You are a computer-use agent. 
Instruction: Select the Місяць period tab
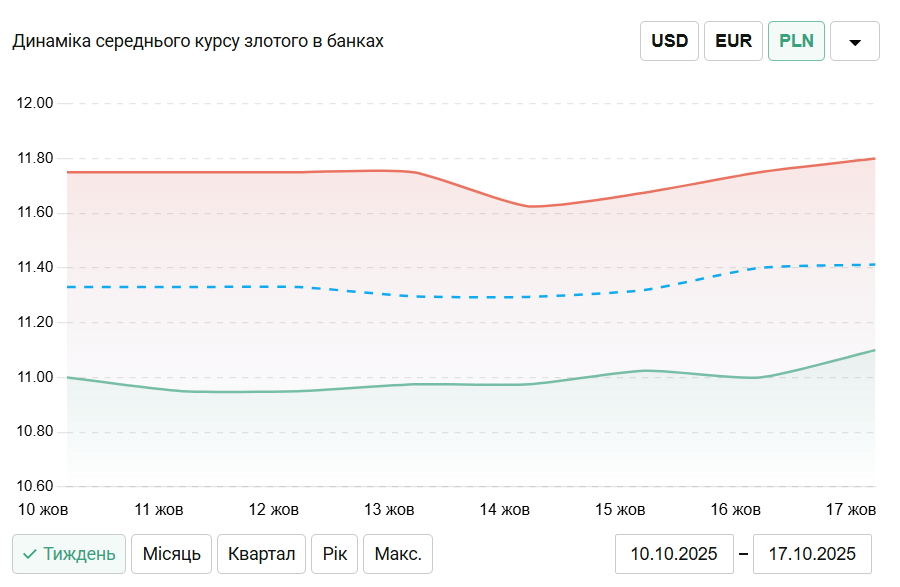click(x=172, y=554)
